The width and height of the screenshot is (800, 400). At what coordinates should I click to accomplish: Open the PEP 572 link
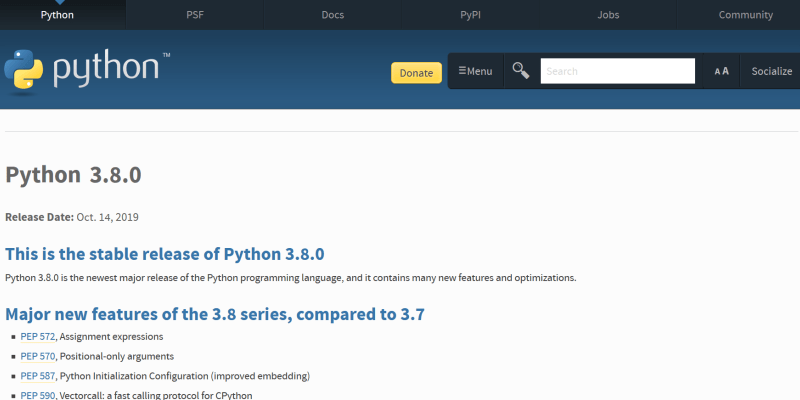38,336
